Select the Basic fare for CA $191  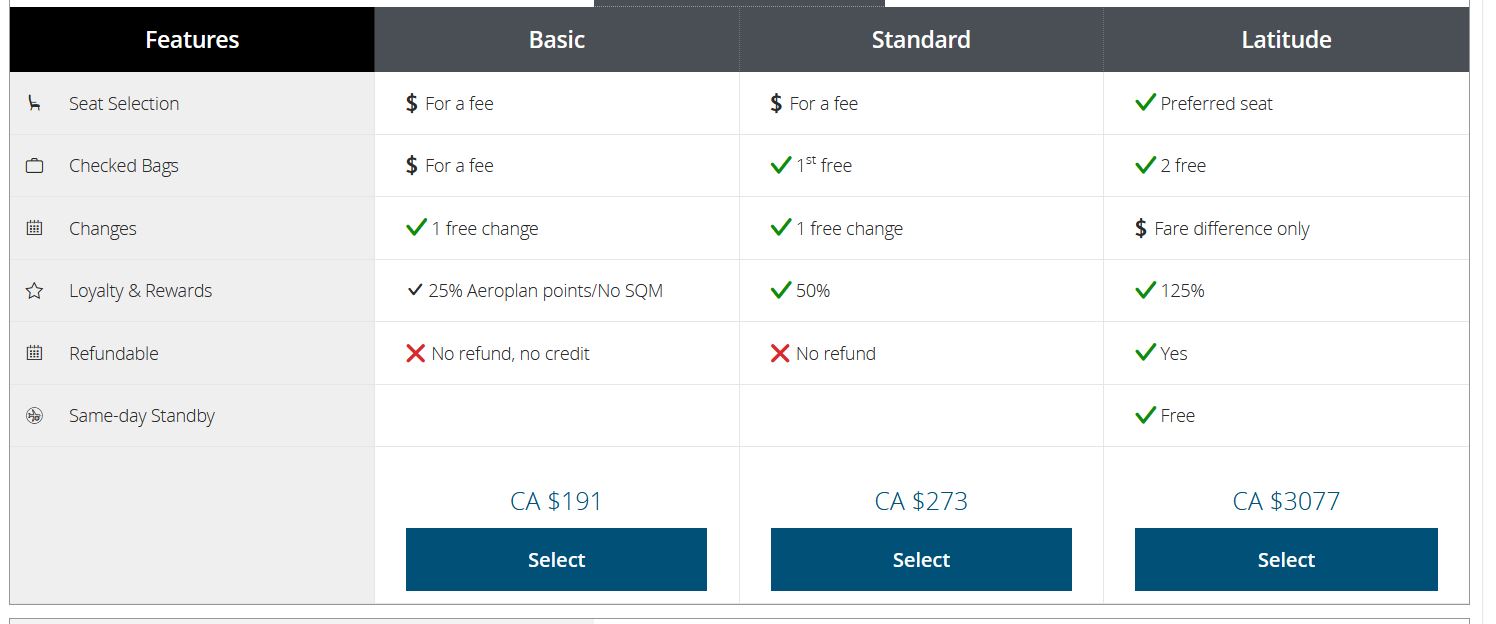tap(556, 560)
